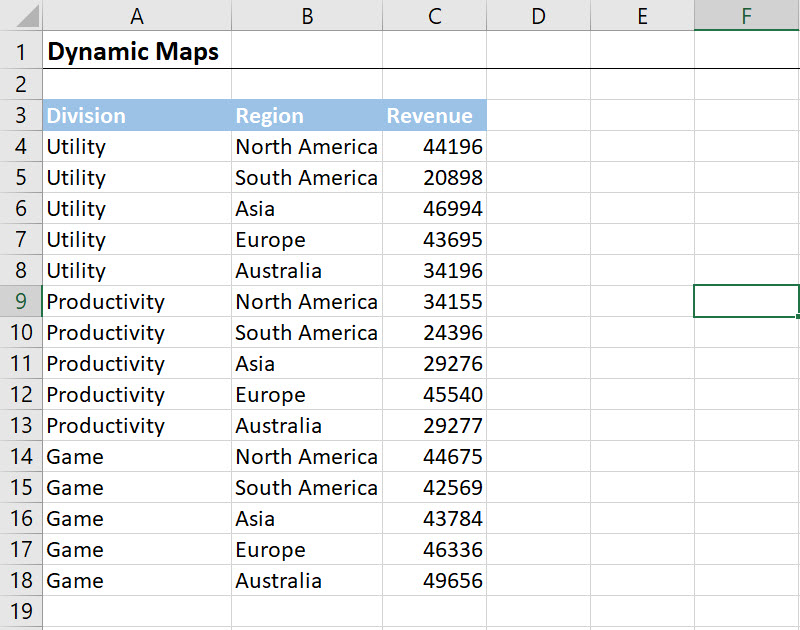
Task: Select the cell with revenue 44196
Action: click(x=452, y=147)
